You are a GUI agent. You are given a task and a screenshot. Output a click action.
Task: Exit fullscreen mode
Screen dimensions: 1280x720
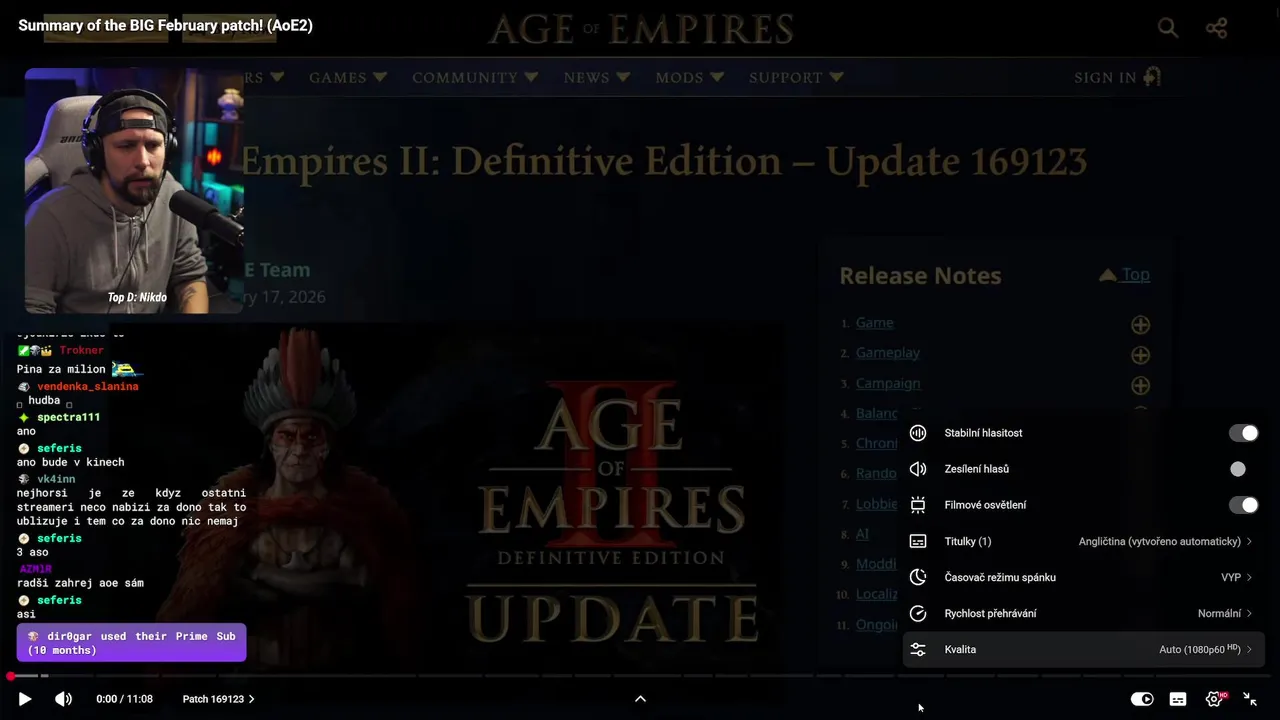pyautogui.click(x=1250, y=699)
